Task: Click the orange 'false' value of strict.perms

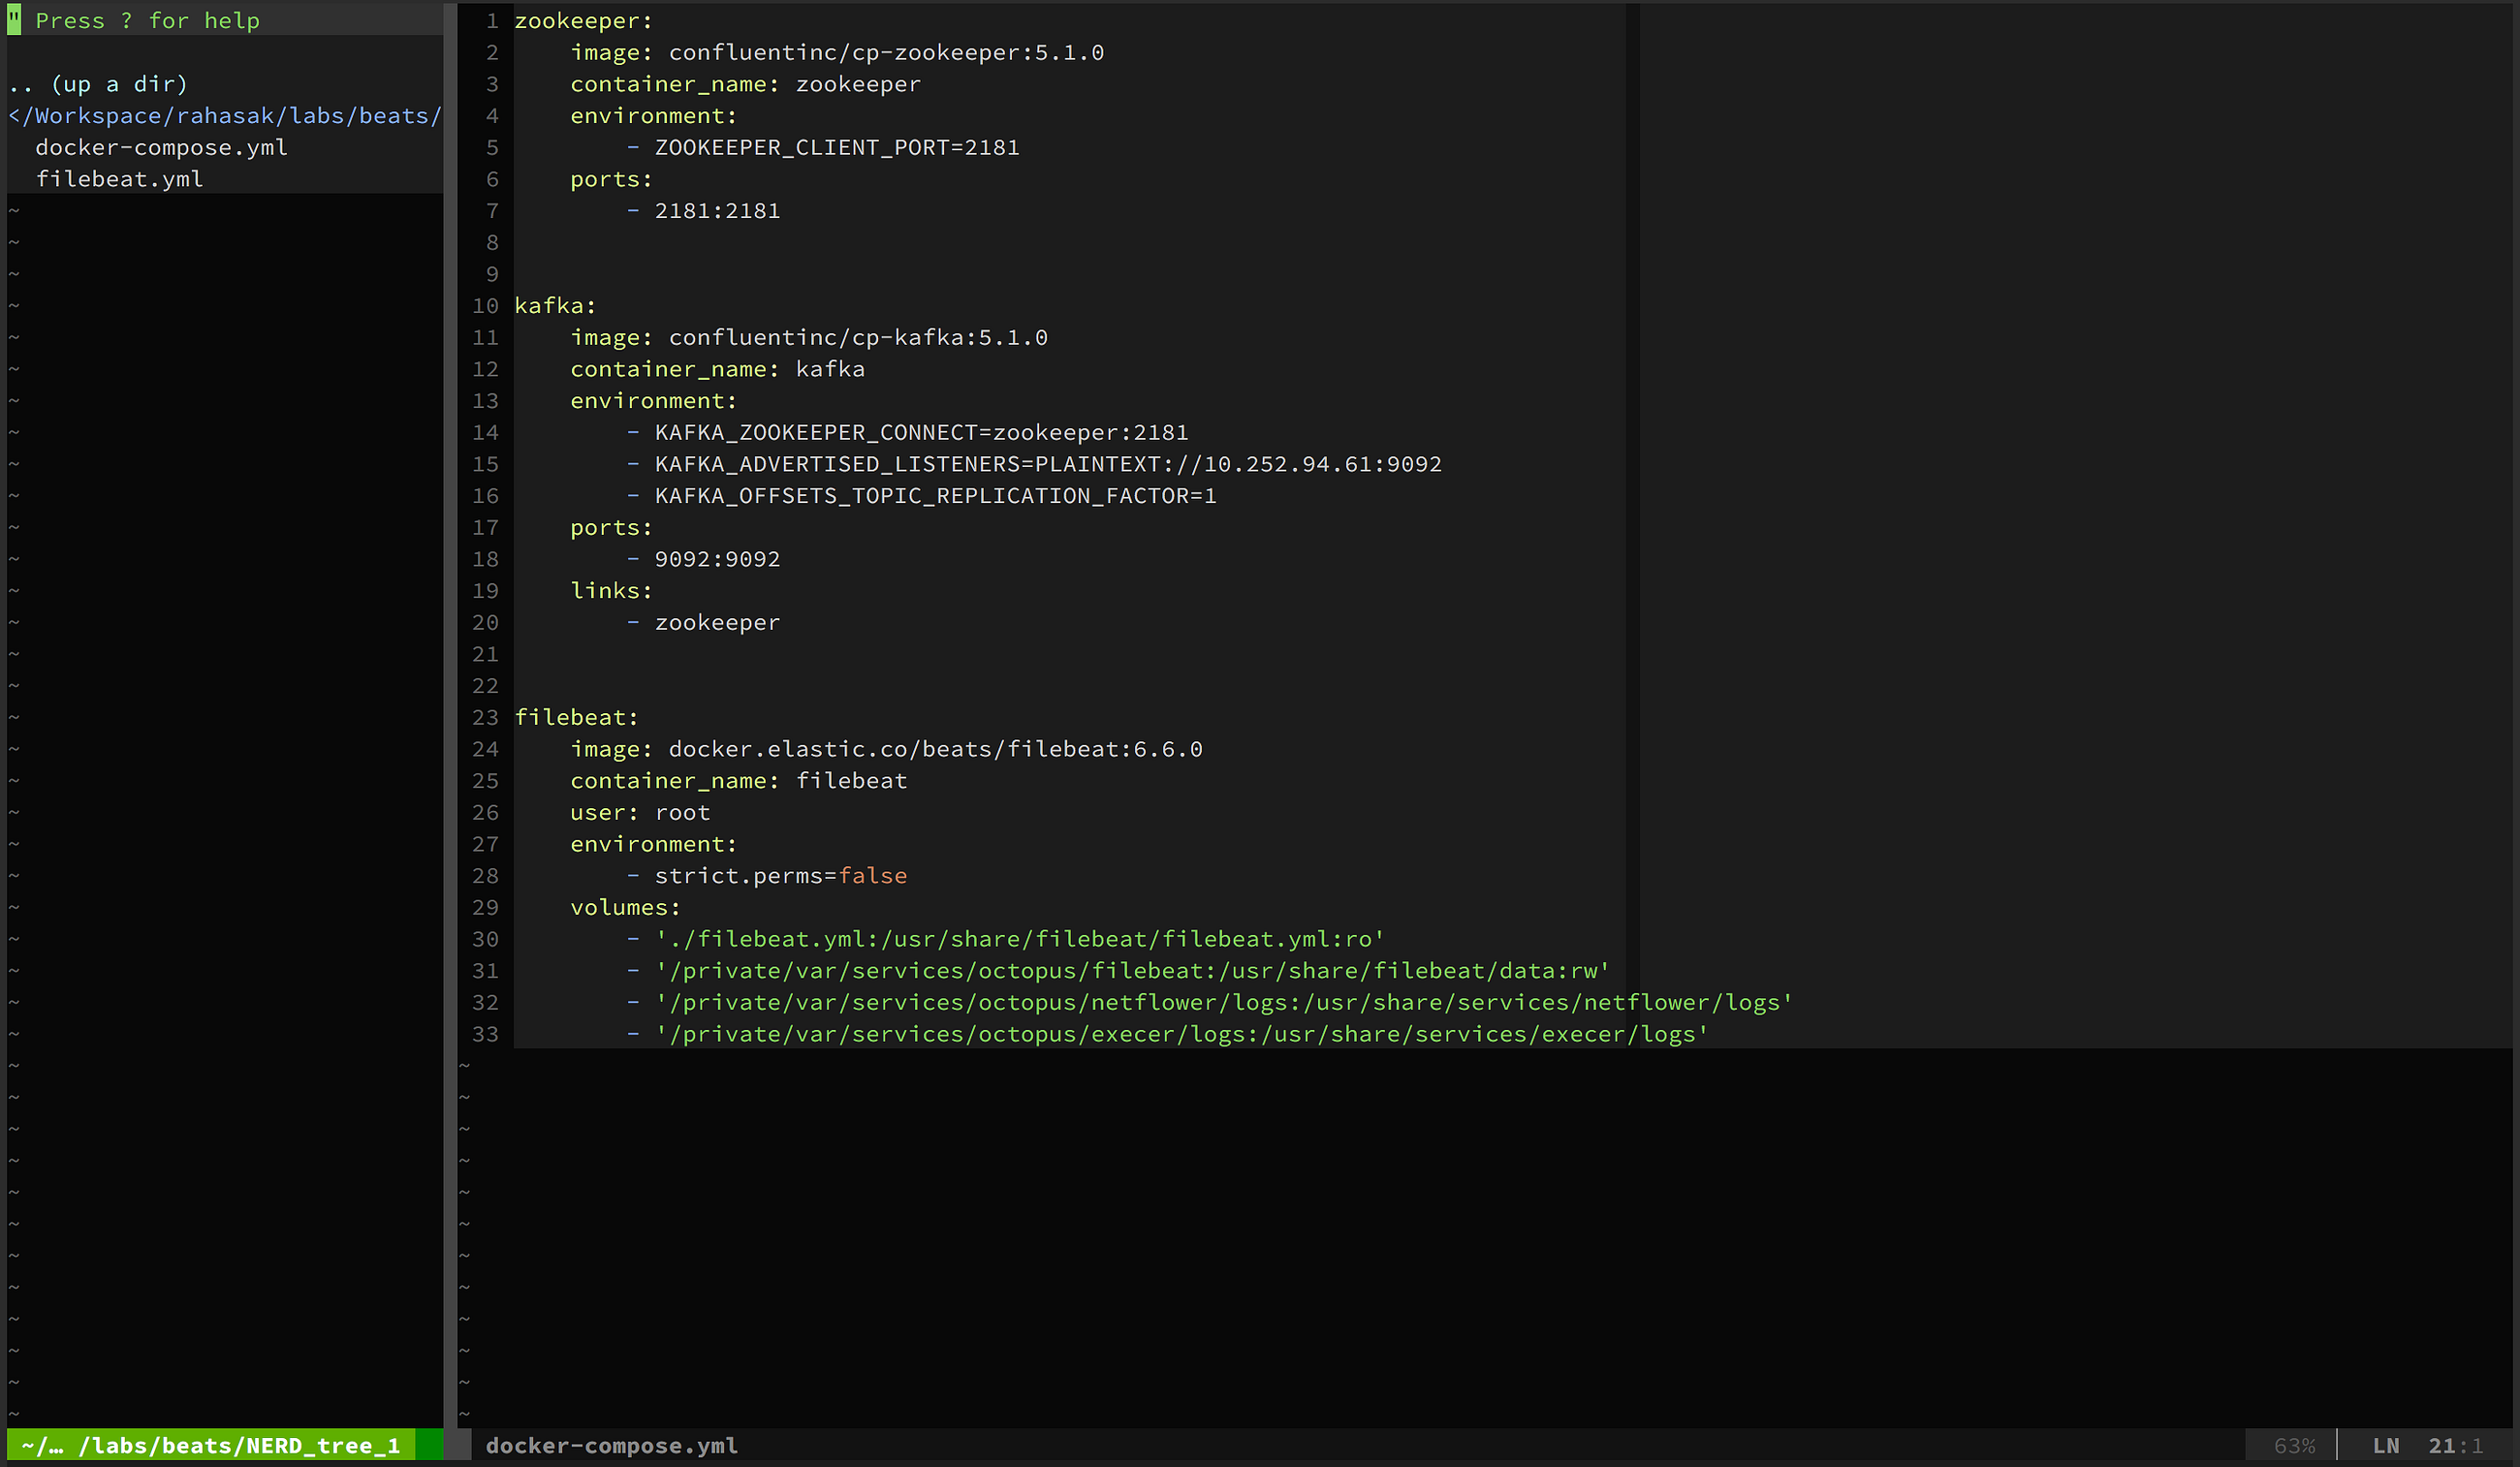Action: 872,876
